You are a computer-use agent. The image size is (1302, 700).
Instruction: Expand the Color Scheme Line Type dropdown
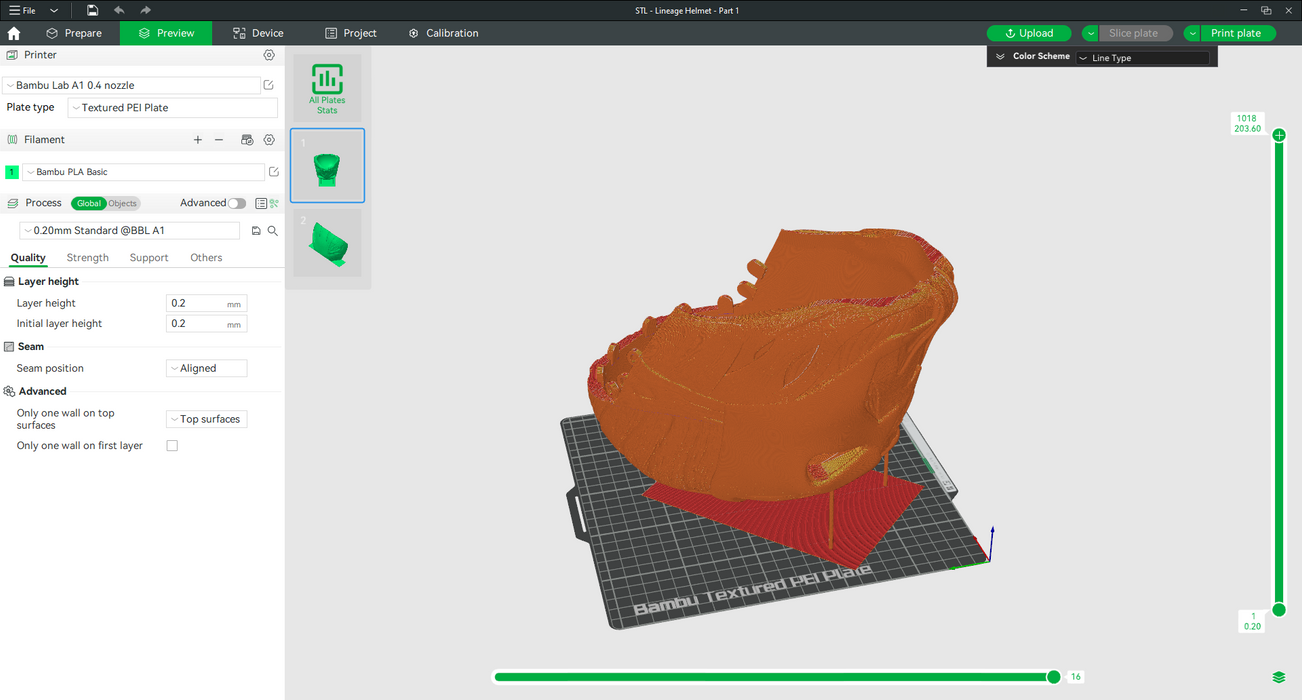[1142, 58]
